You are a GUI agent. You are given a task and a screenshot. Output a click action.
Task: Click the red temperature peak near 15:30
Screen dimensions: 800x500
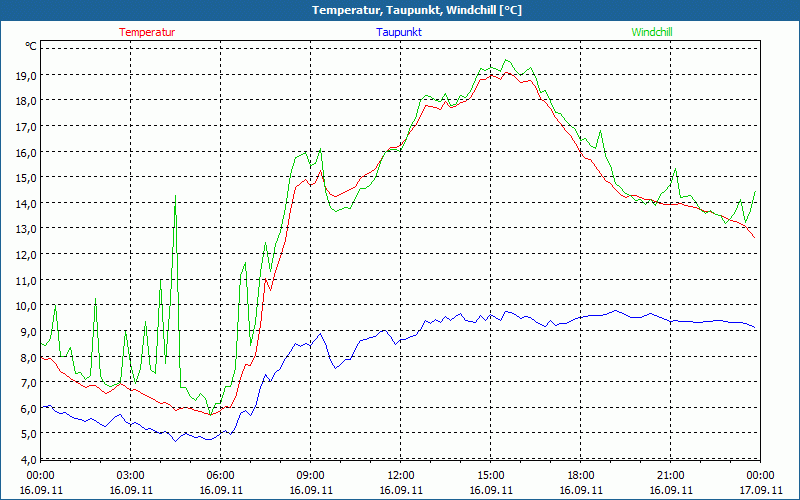pos(506,73)
